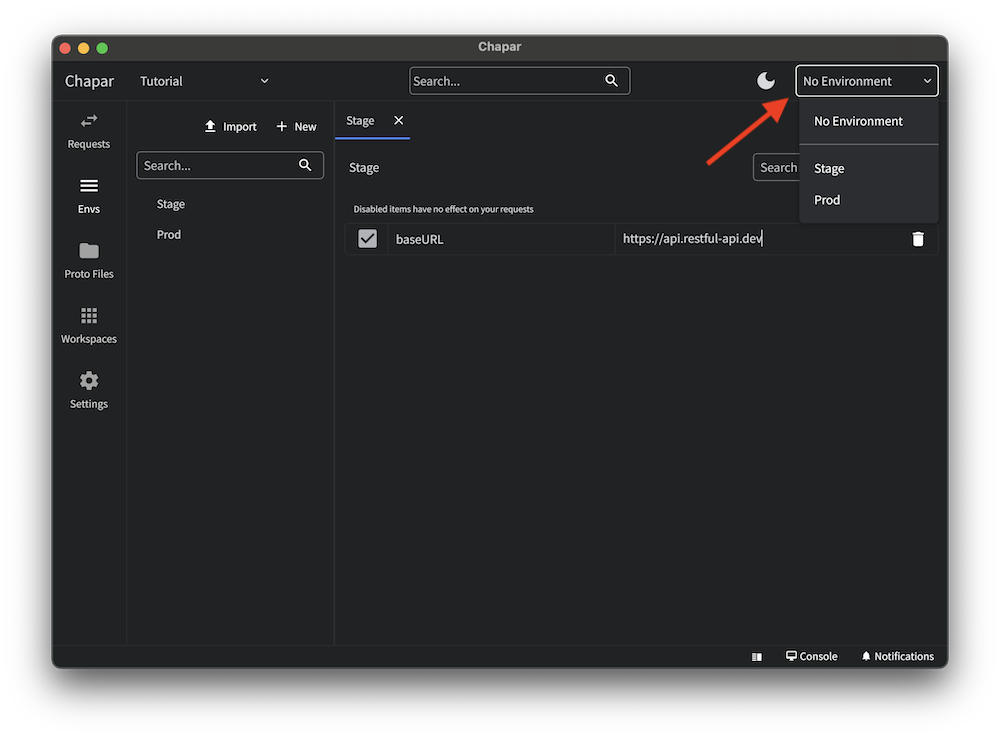Go to Proto Files section
The width and height of the screenshot is (1000, 737).
[x=89, y=260]
